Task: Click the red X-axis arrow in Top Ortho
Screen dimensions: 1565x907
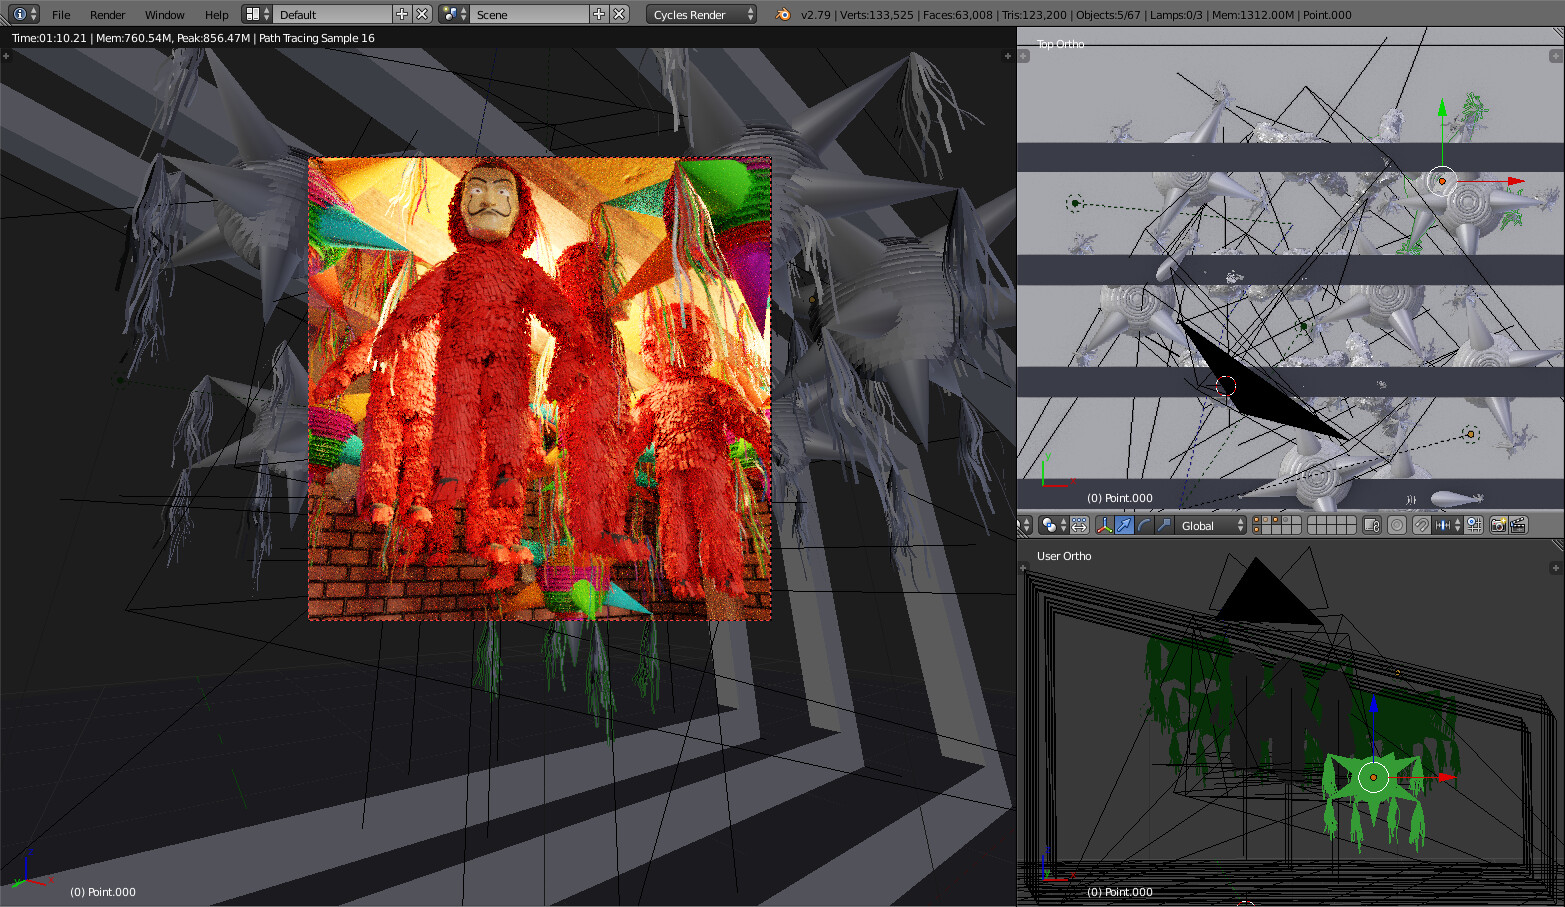Action: (x=1516, y=181)
